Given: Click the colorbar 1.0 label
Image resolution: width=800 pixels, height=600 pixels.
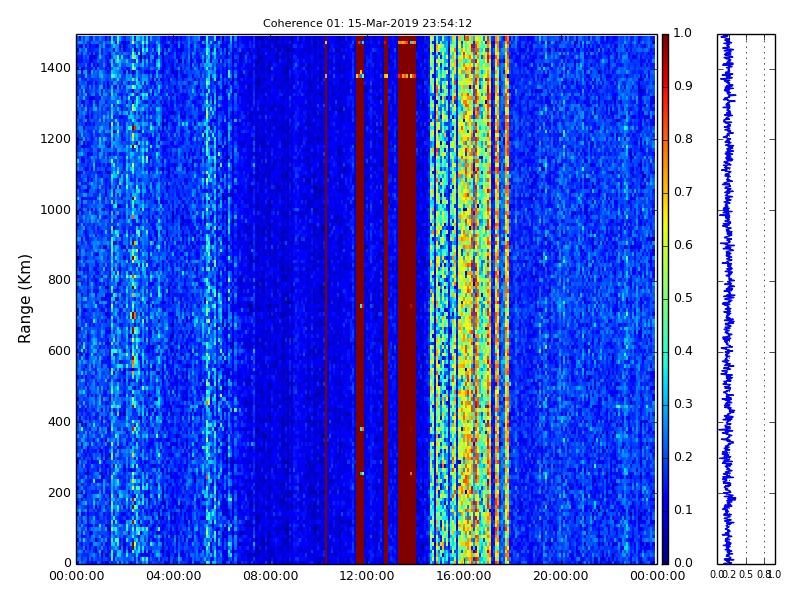Looking at the screenshot, I should point(683,33).
